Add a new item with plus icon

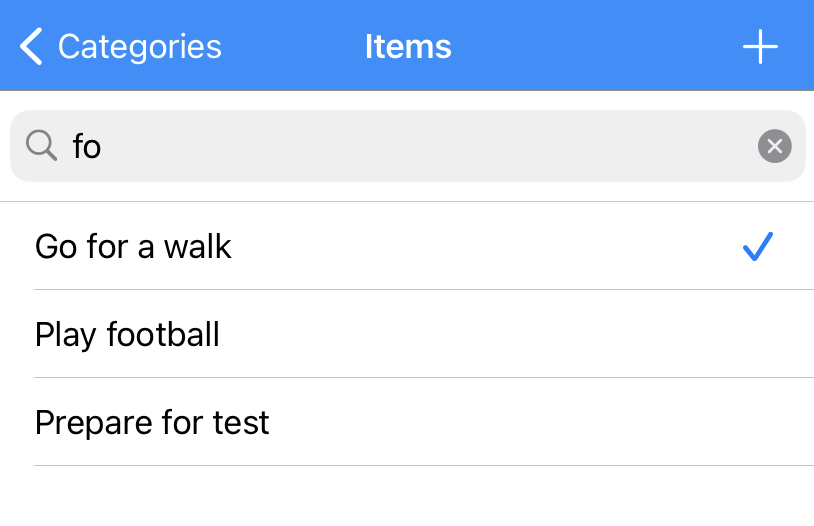[760, 47]
